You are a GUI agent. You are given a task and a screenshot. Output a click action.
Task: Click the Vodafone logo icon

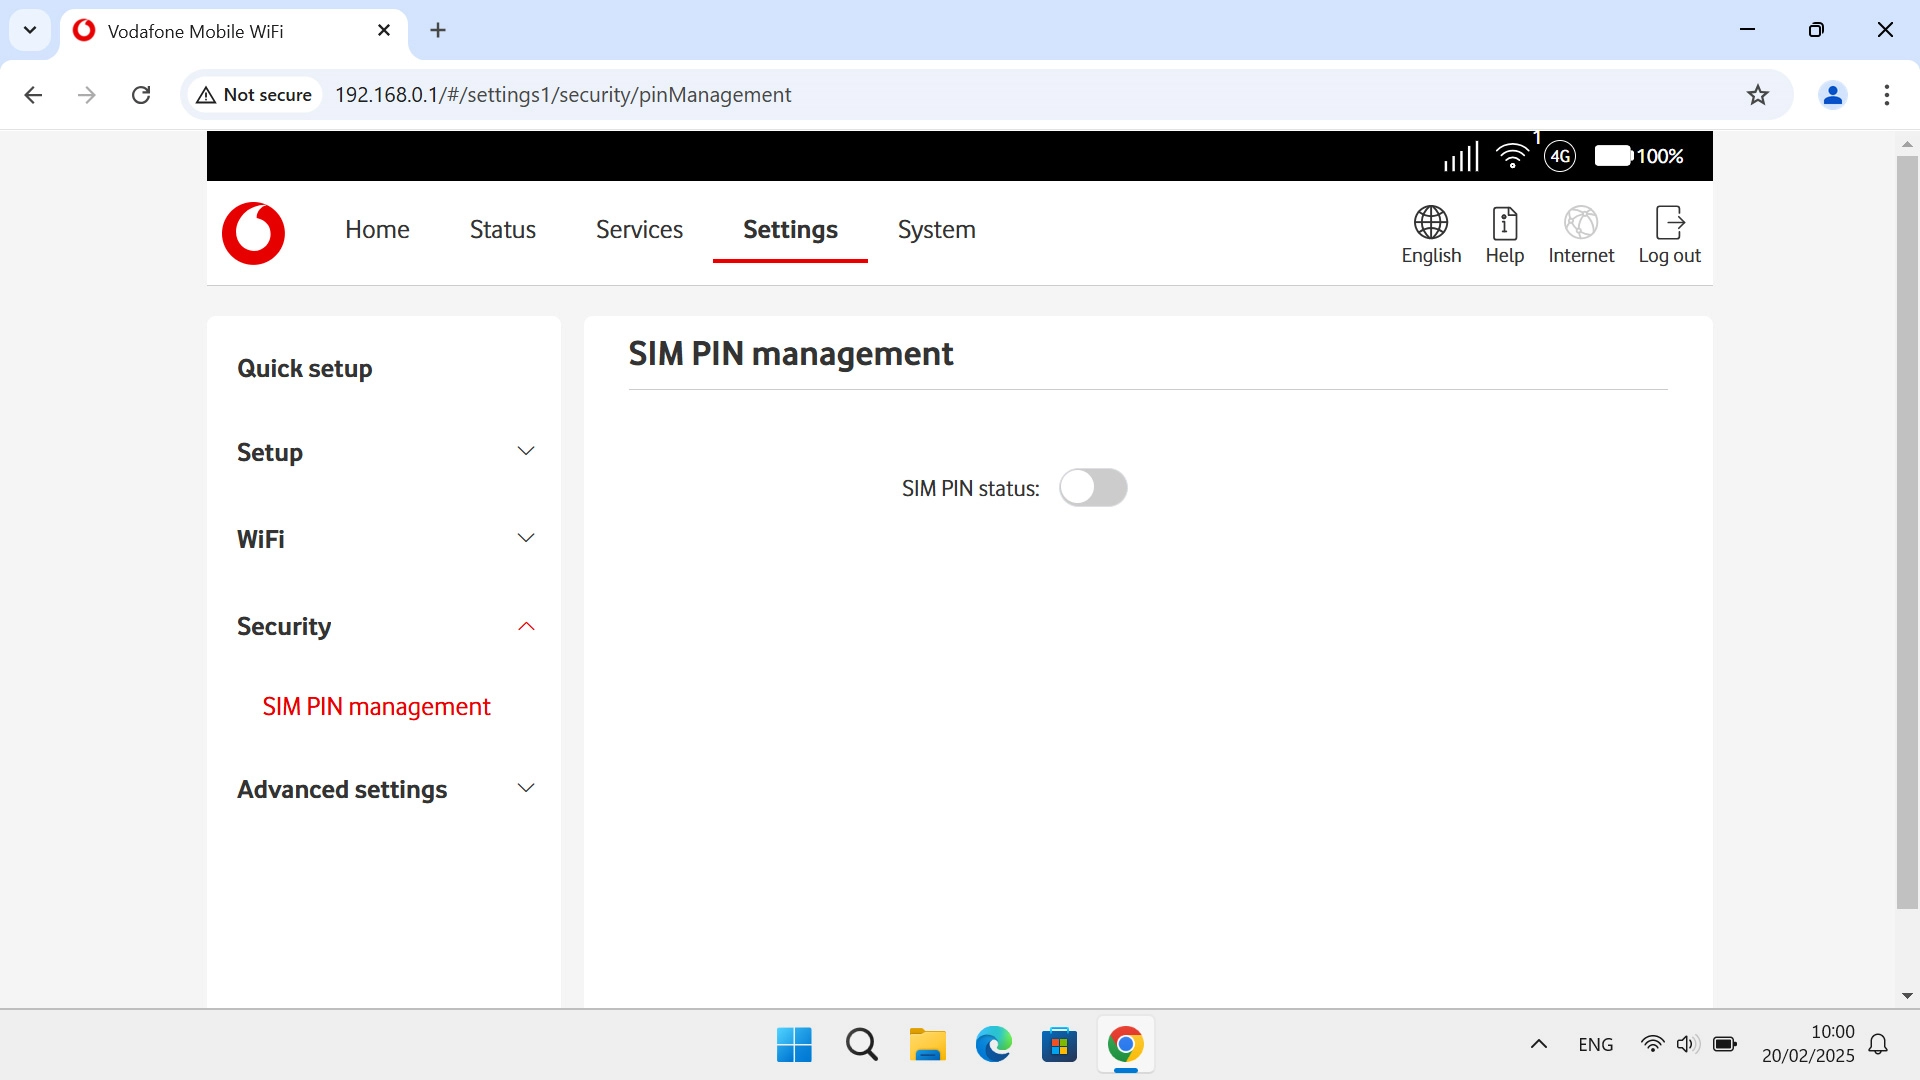coord(253,233)
